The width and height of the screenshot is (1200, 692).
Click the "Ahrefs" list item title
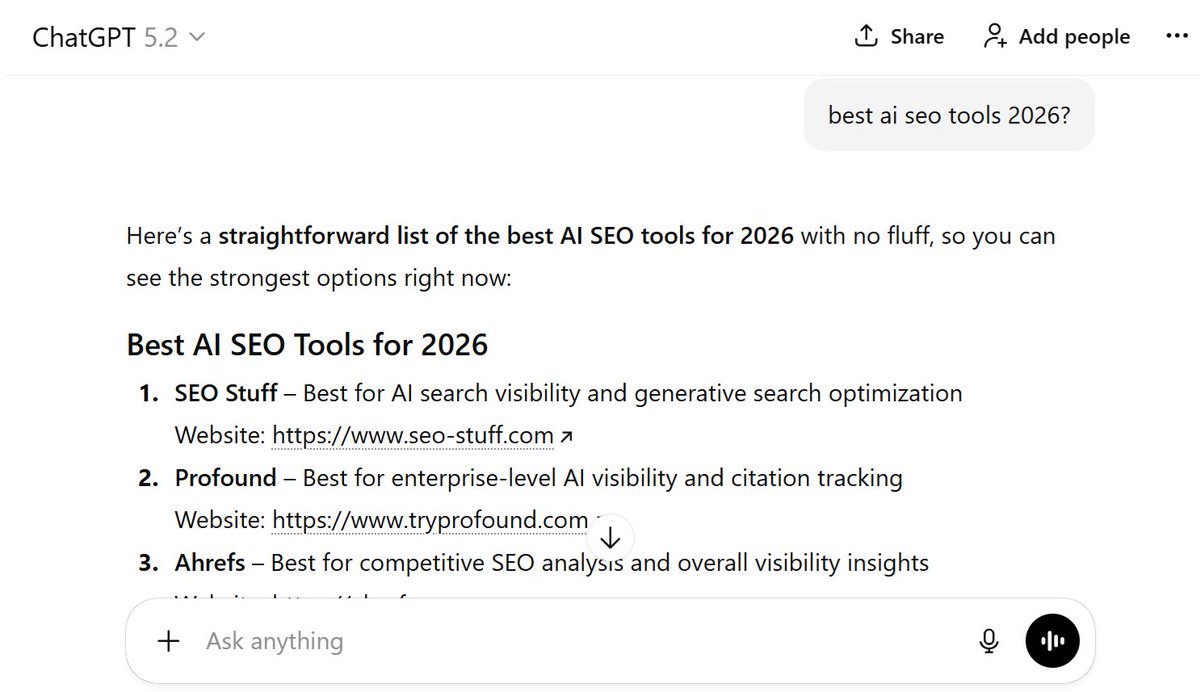(x=210, y=563)
